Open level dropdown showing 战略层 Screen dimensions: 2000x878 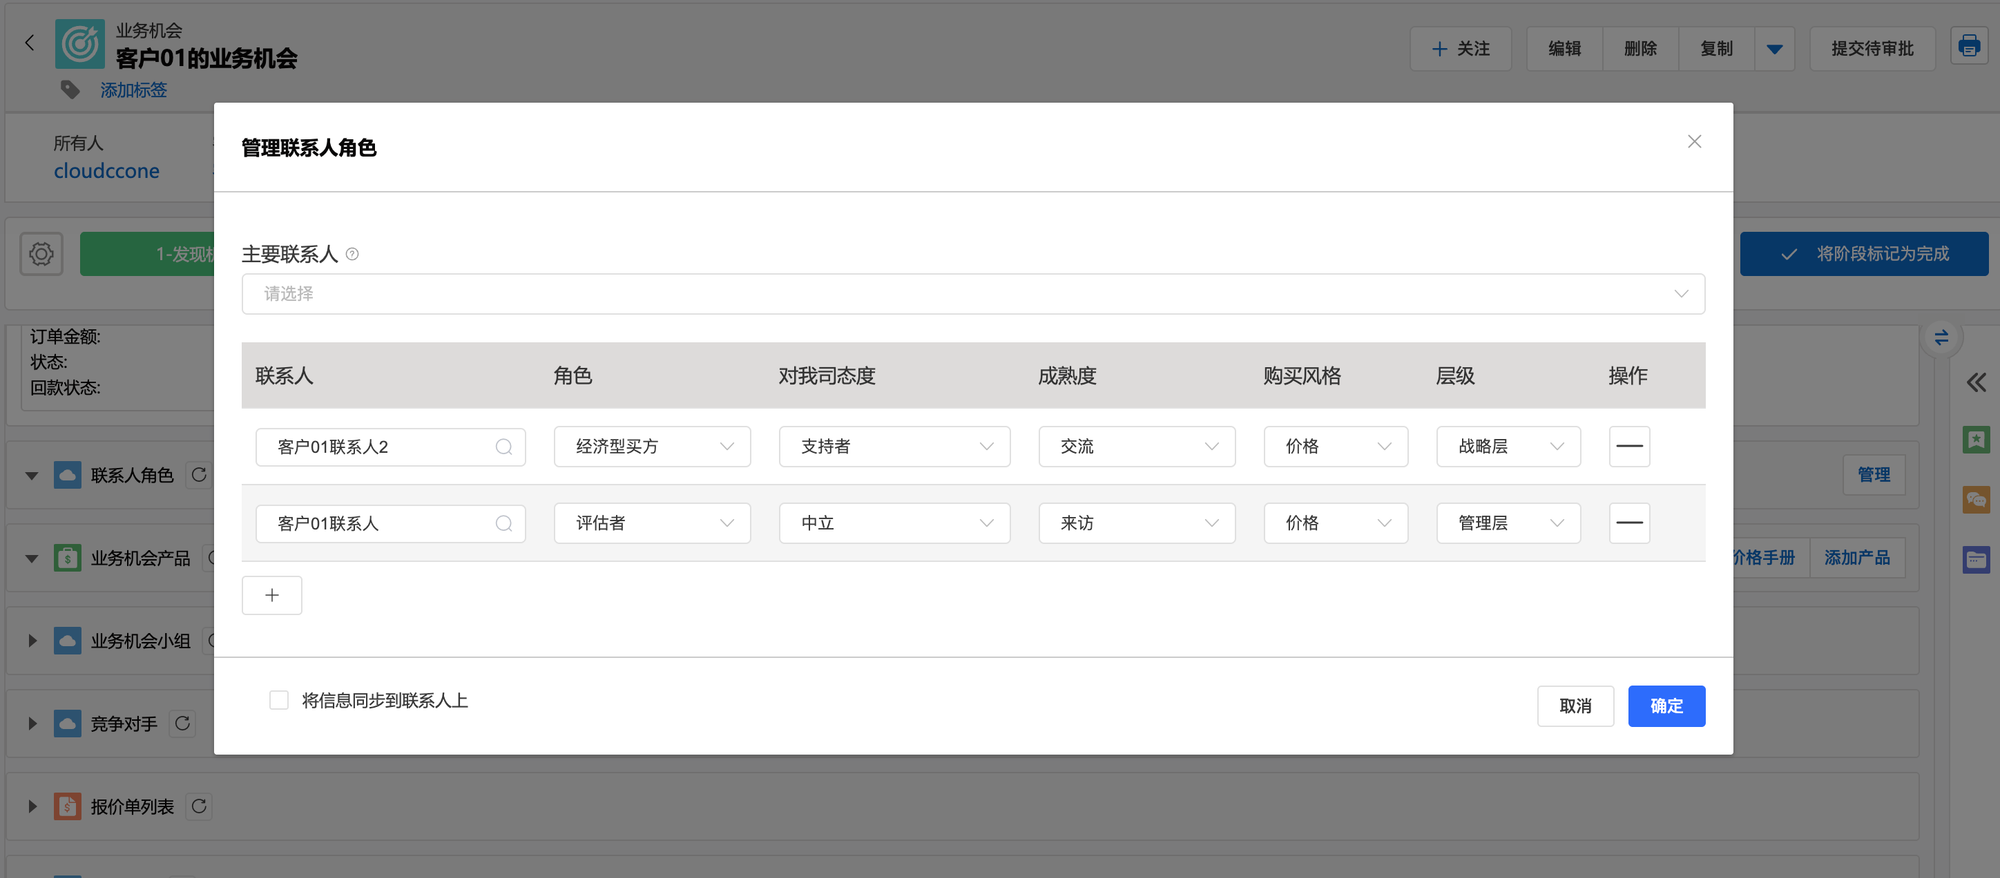[x=1508, y=447]
